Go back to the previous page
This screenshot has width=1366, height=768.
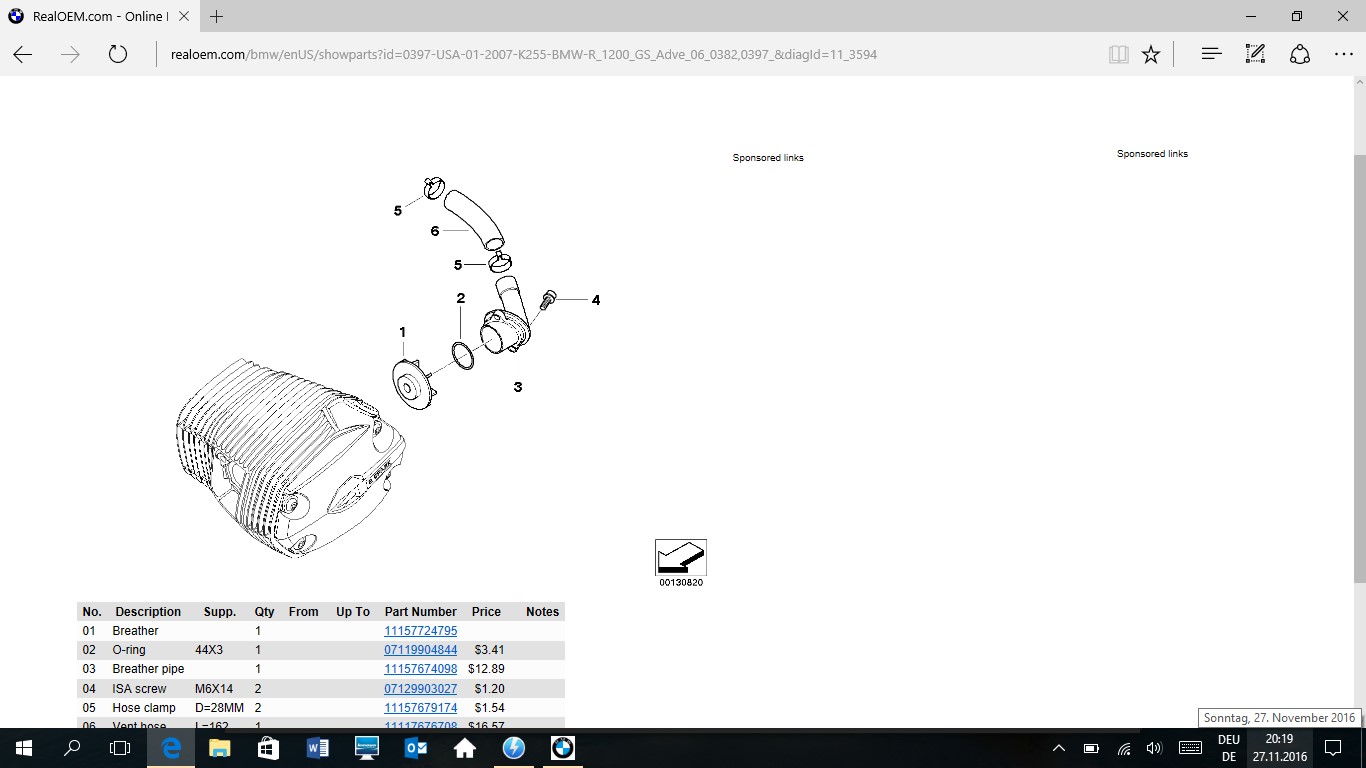coord(22,54)
